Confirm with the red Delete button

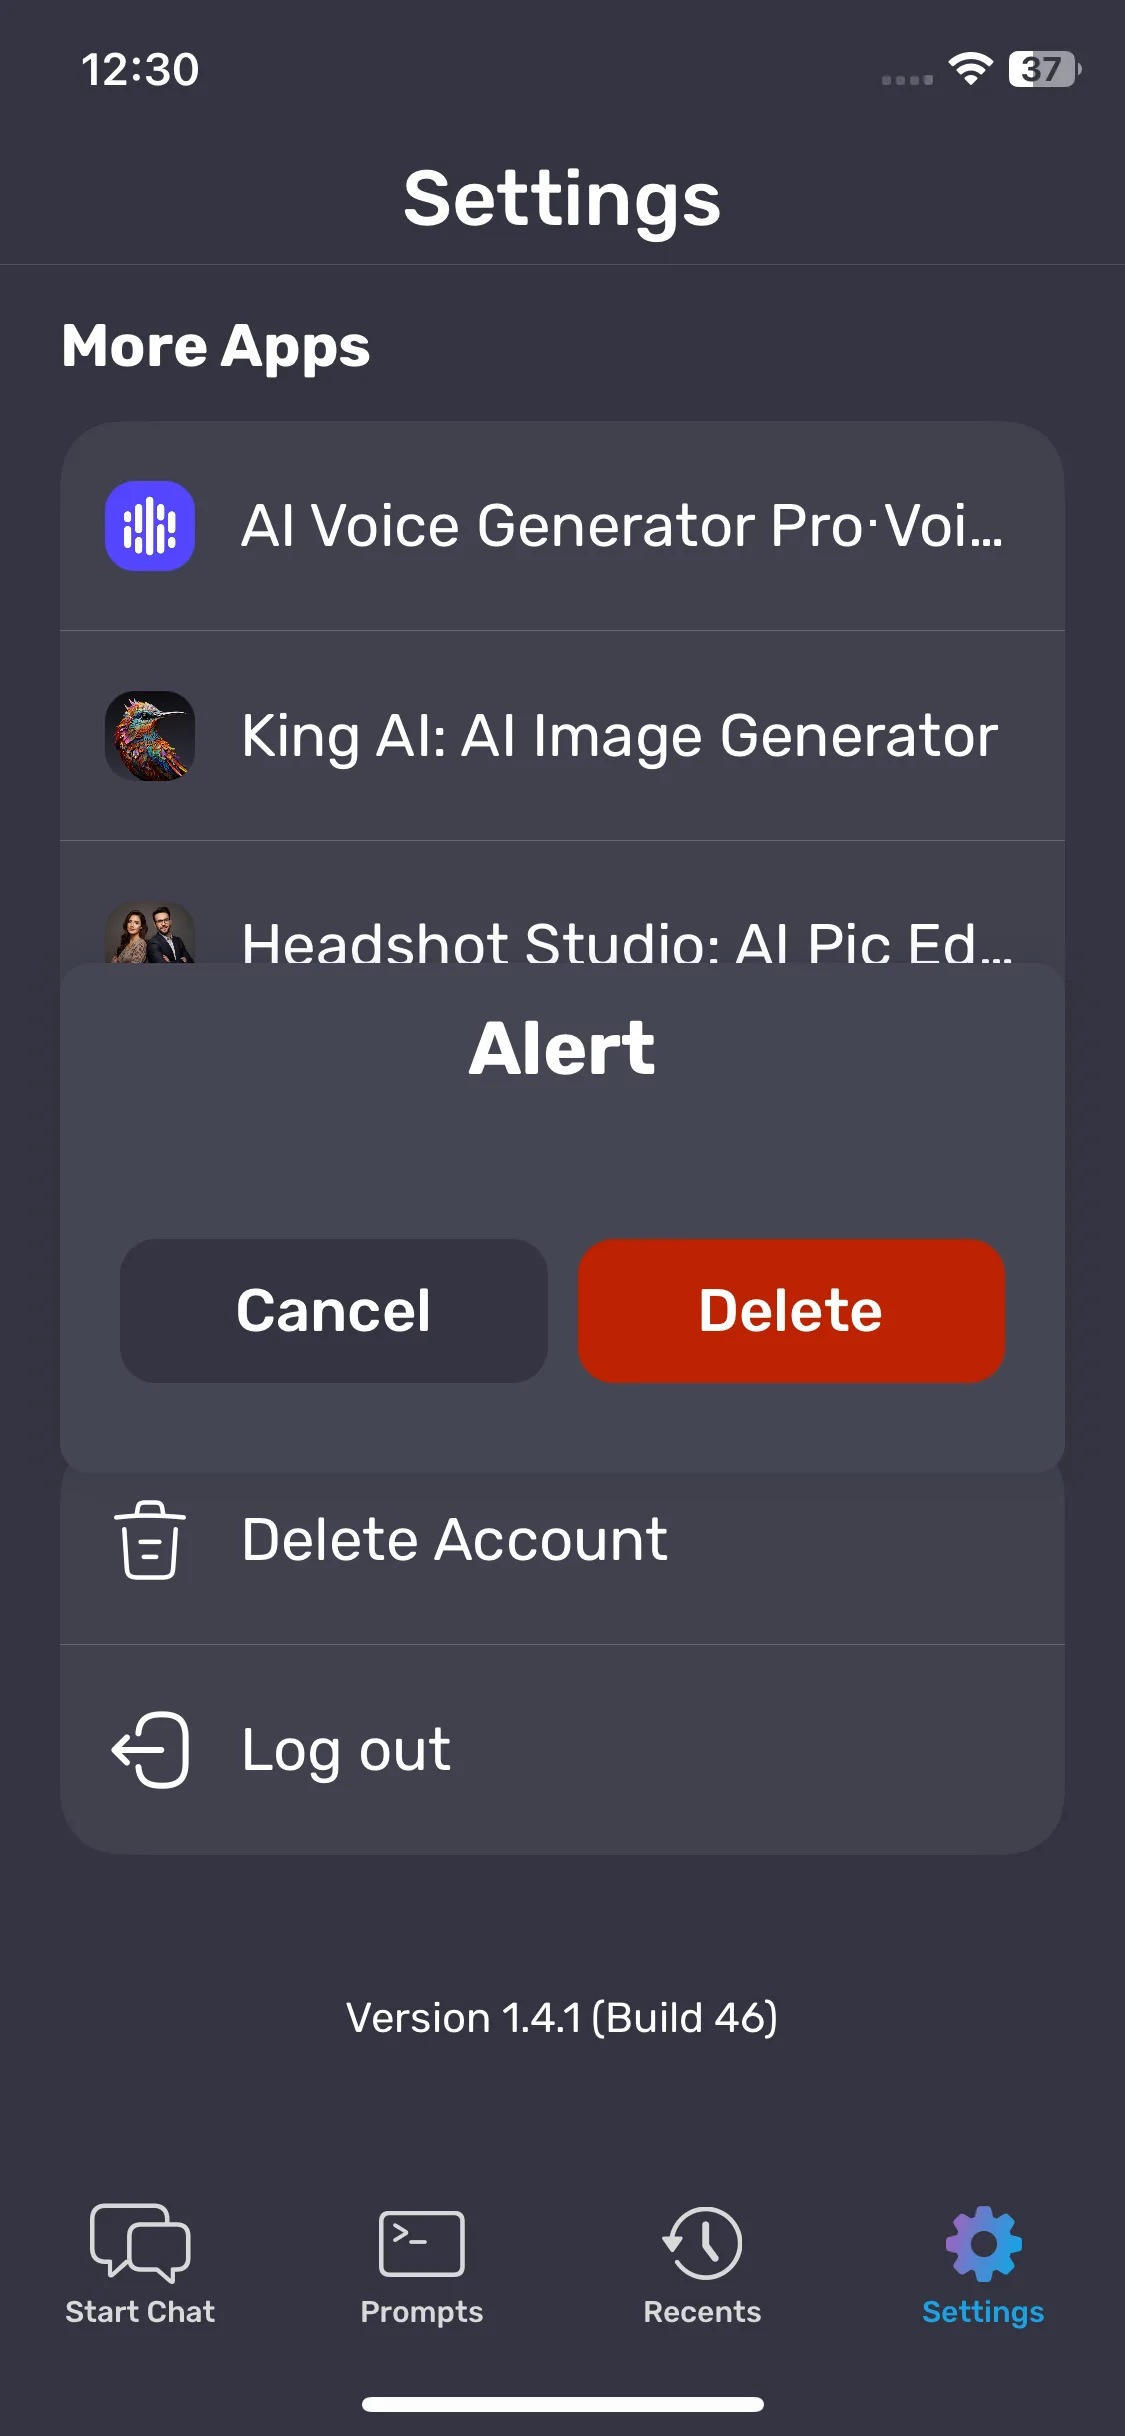tap(791, 1311)
